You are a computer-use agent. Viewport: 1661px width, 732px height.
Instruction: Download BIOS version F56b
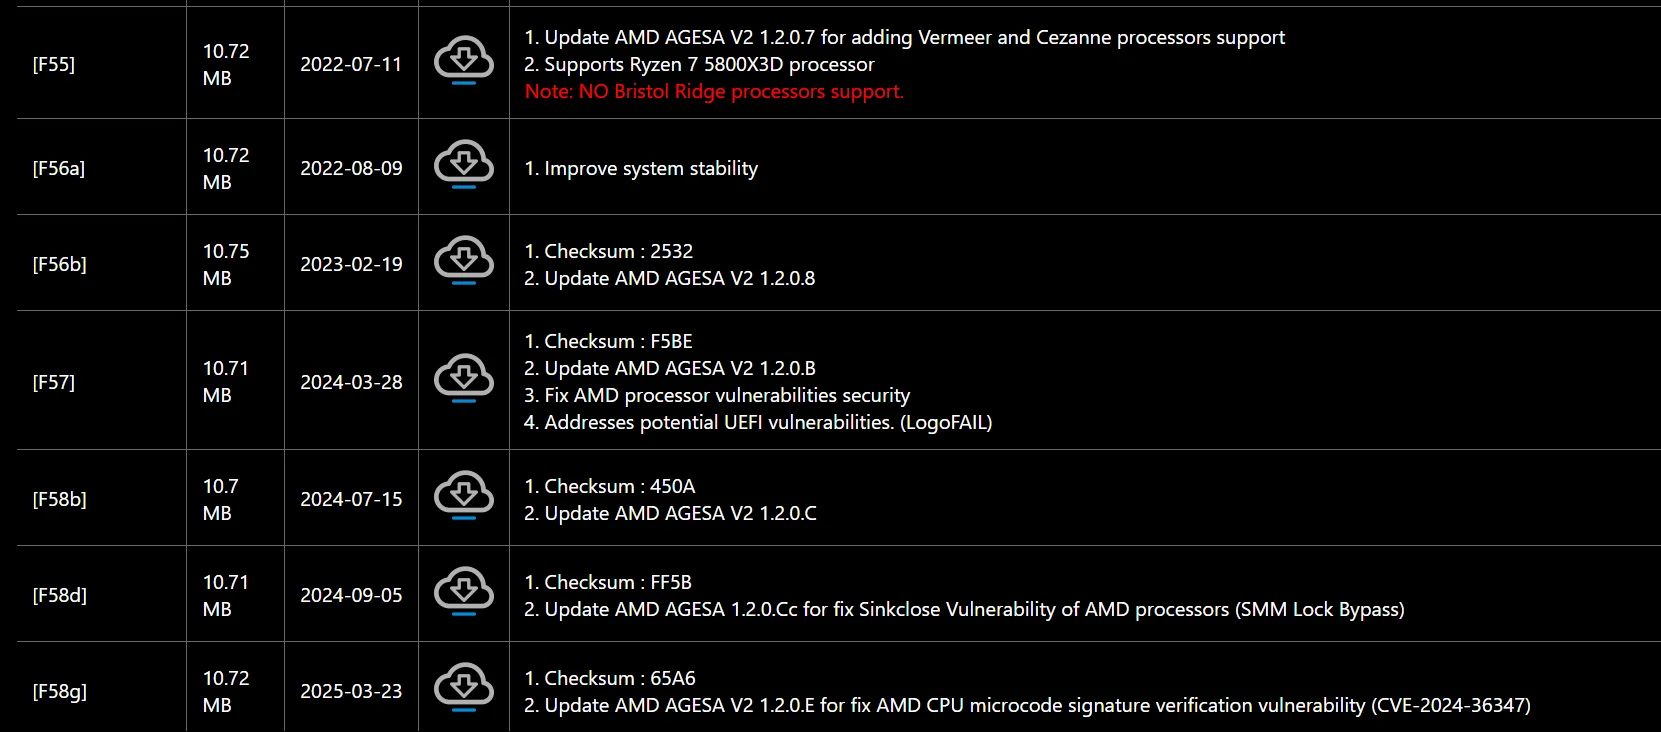pos(463,260)
